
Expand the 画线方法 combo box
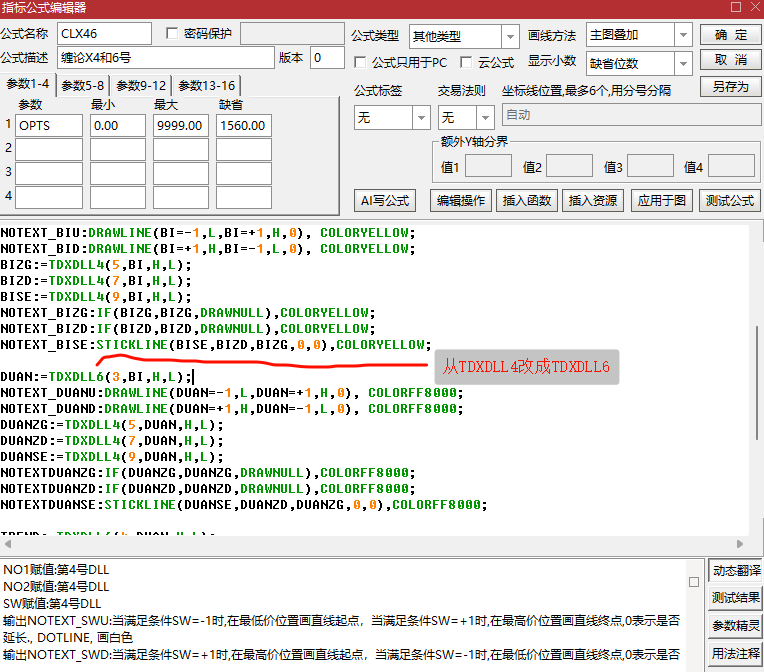point(683,35)
